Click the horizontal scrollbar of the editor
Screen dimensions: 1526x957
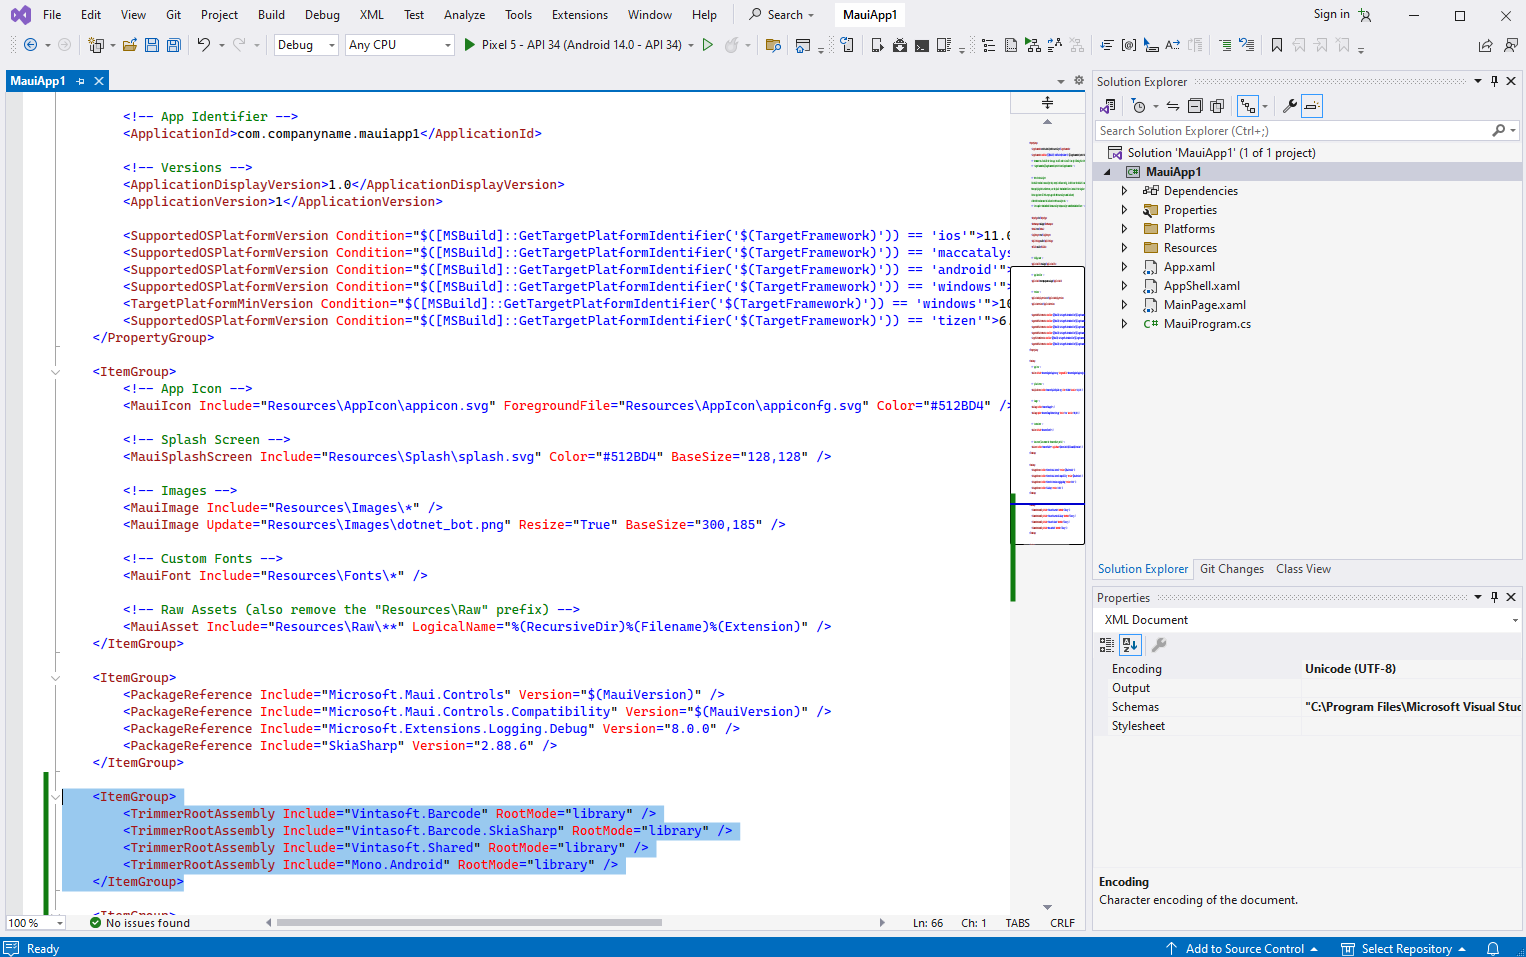click(x=470, y=923)
